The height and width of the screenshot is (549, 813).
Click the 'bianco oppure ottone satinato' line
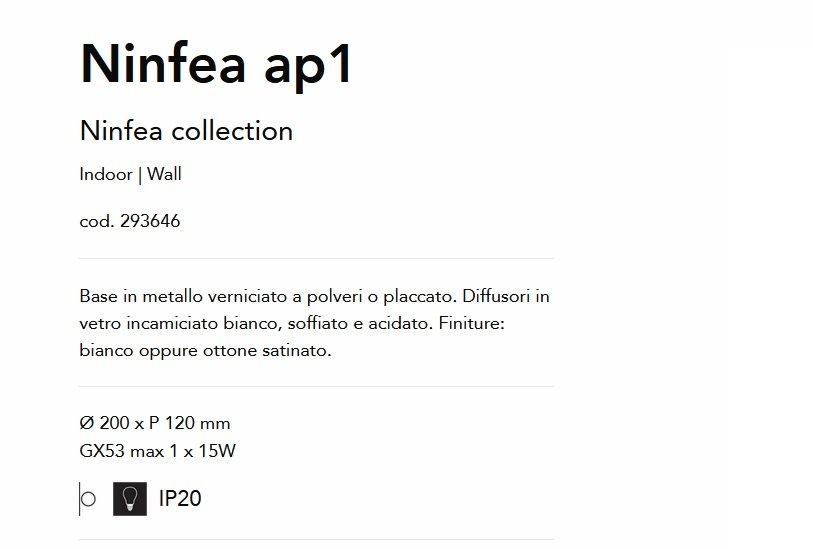tap(205, 350)
